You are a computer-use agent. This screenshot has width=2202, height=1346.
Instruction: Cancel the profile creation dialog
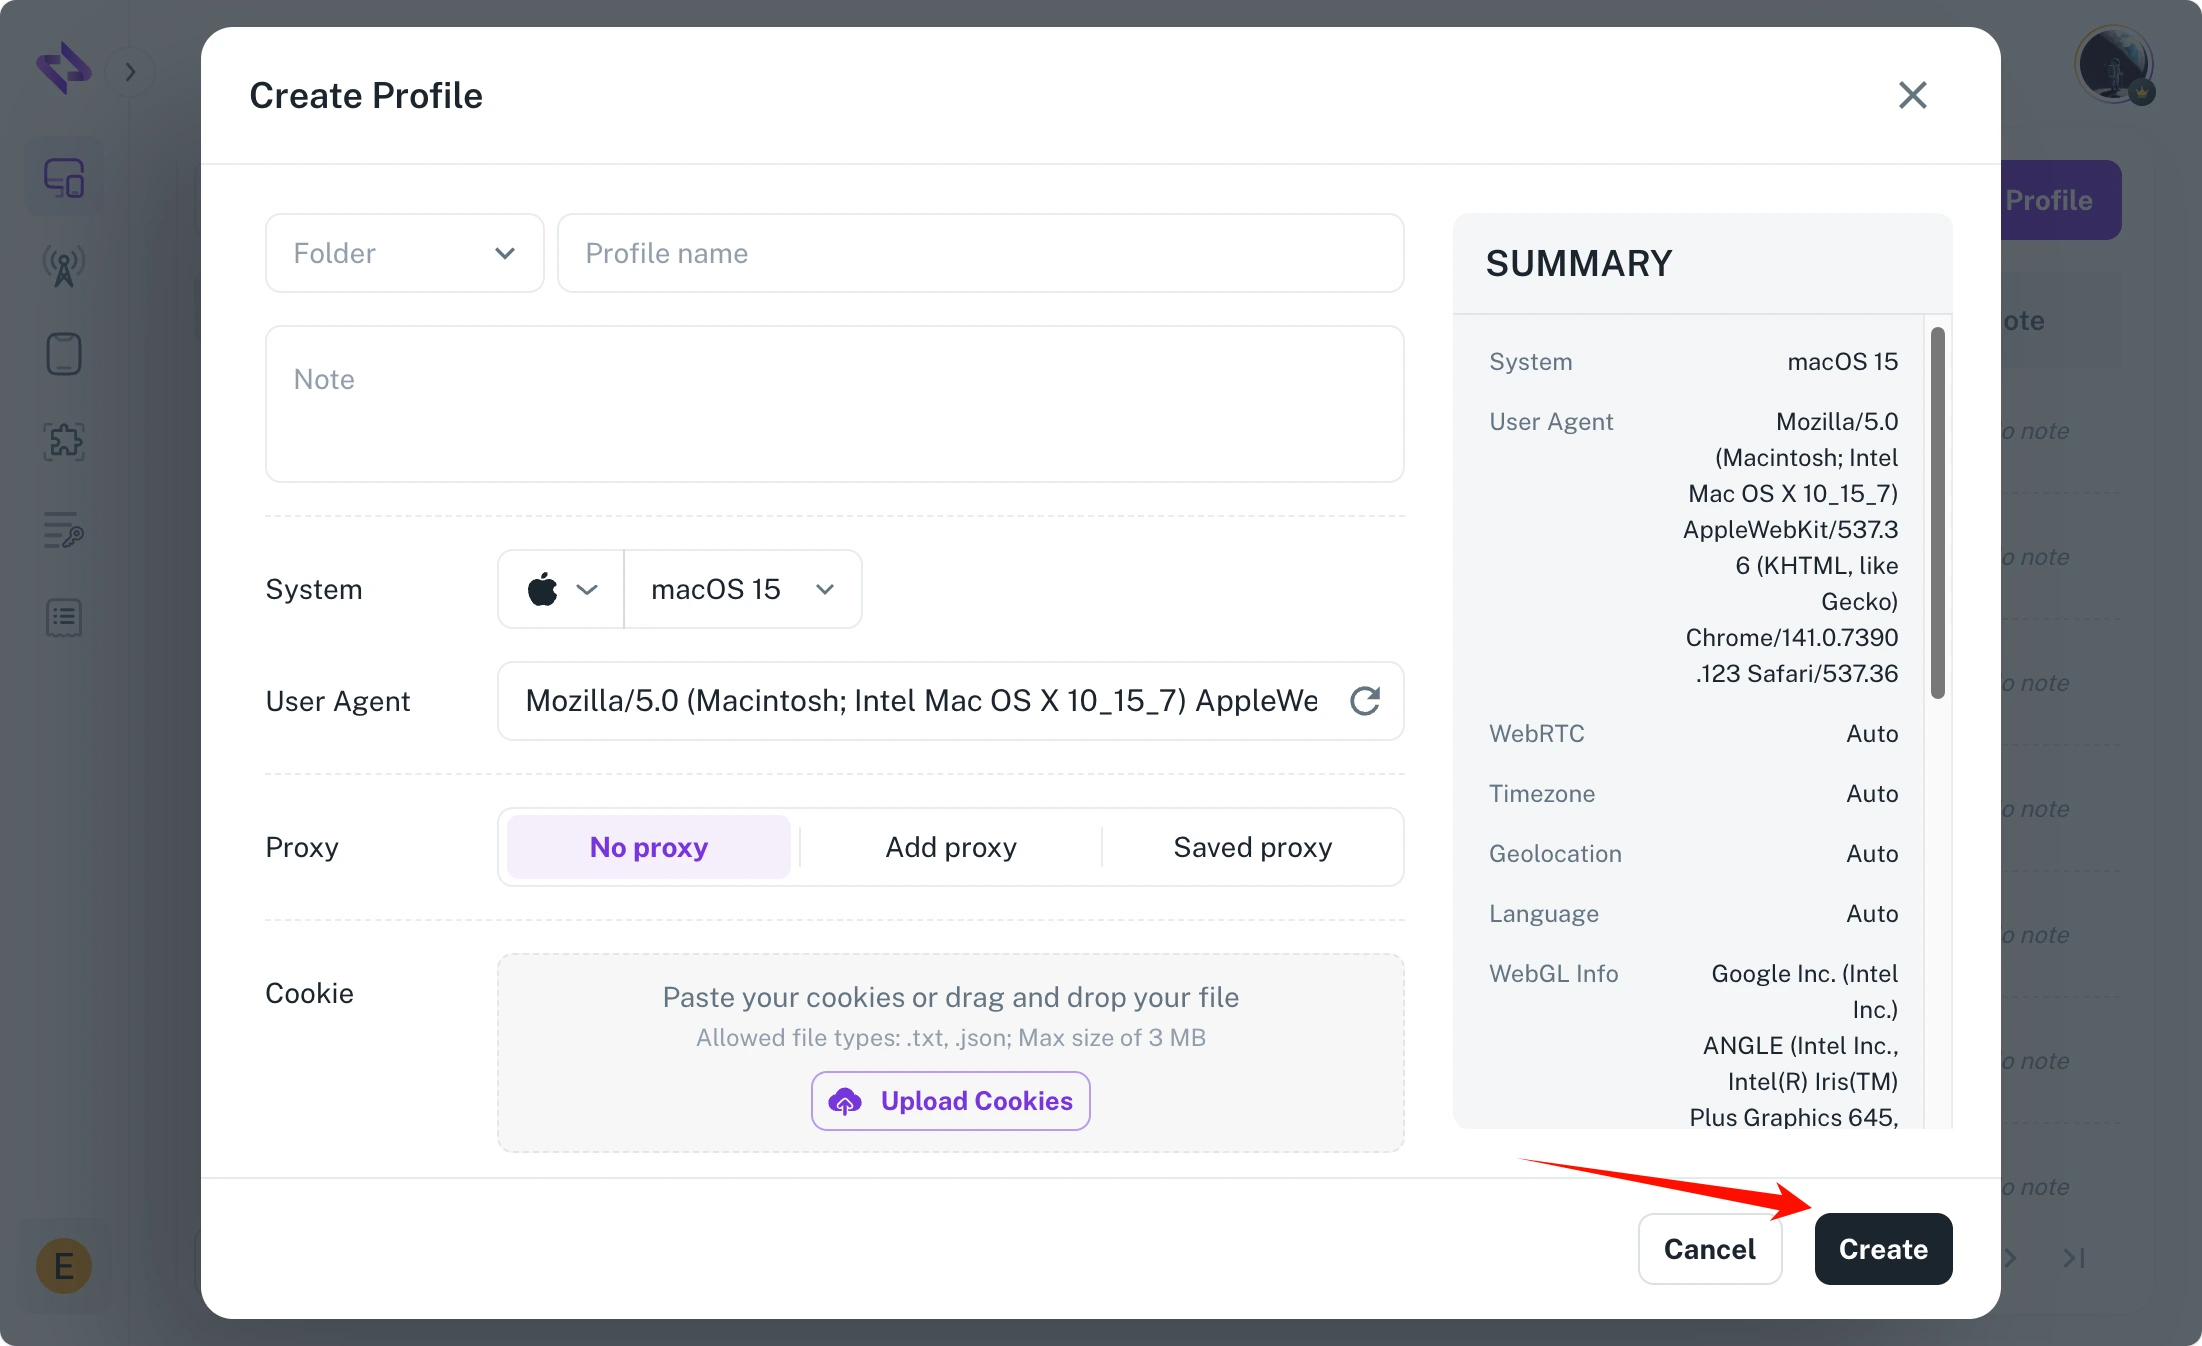point(1709,1249)
